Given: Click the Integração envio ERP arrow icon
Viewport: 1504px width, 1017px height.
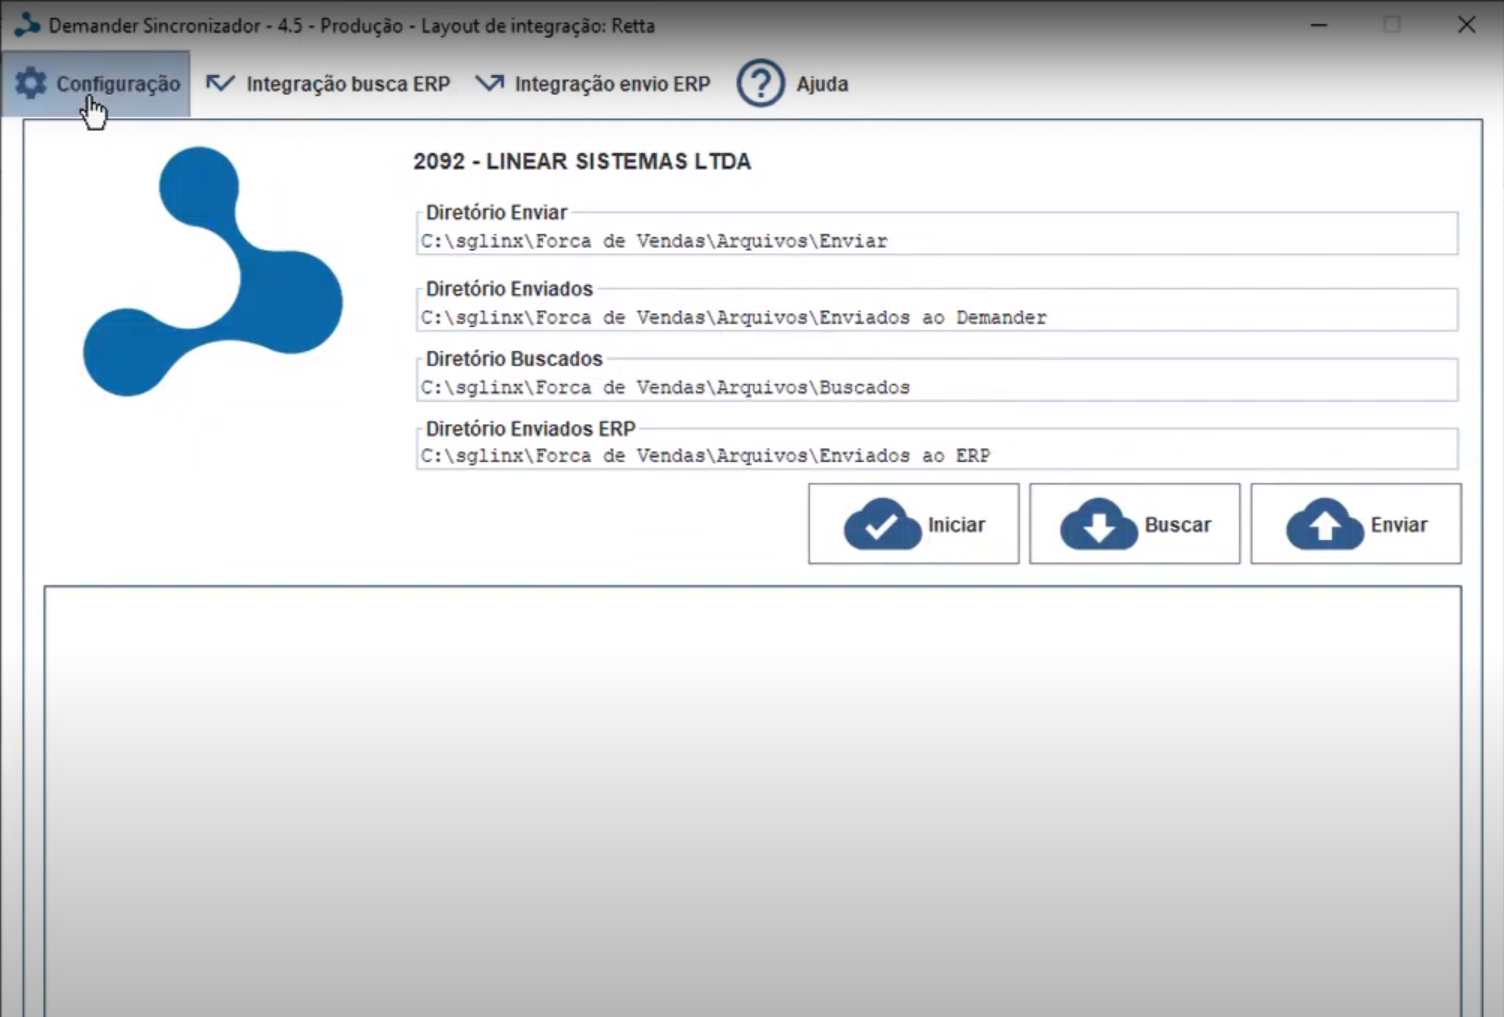Looking at the screenshot, I should 489,83.
